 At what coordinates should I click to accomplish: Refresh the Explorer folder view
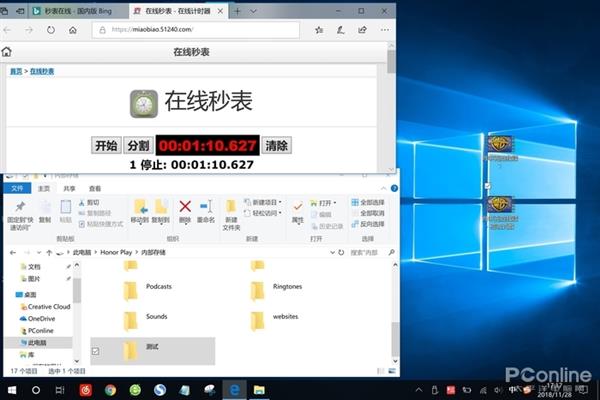[x=341, y=253]
